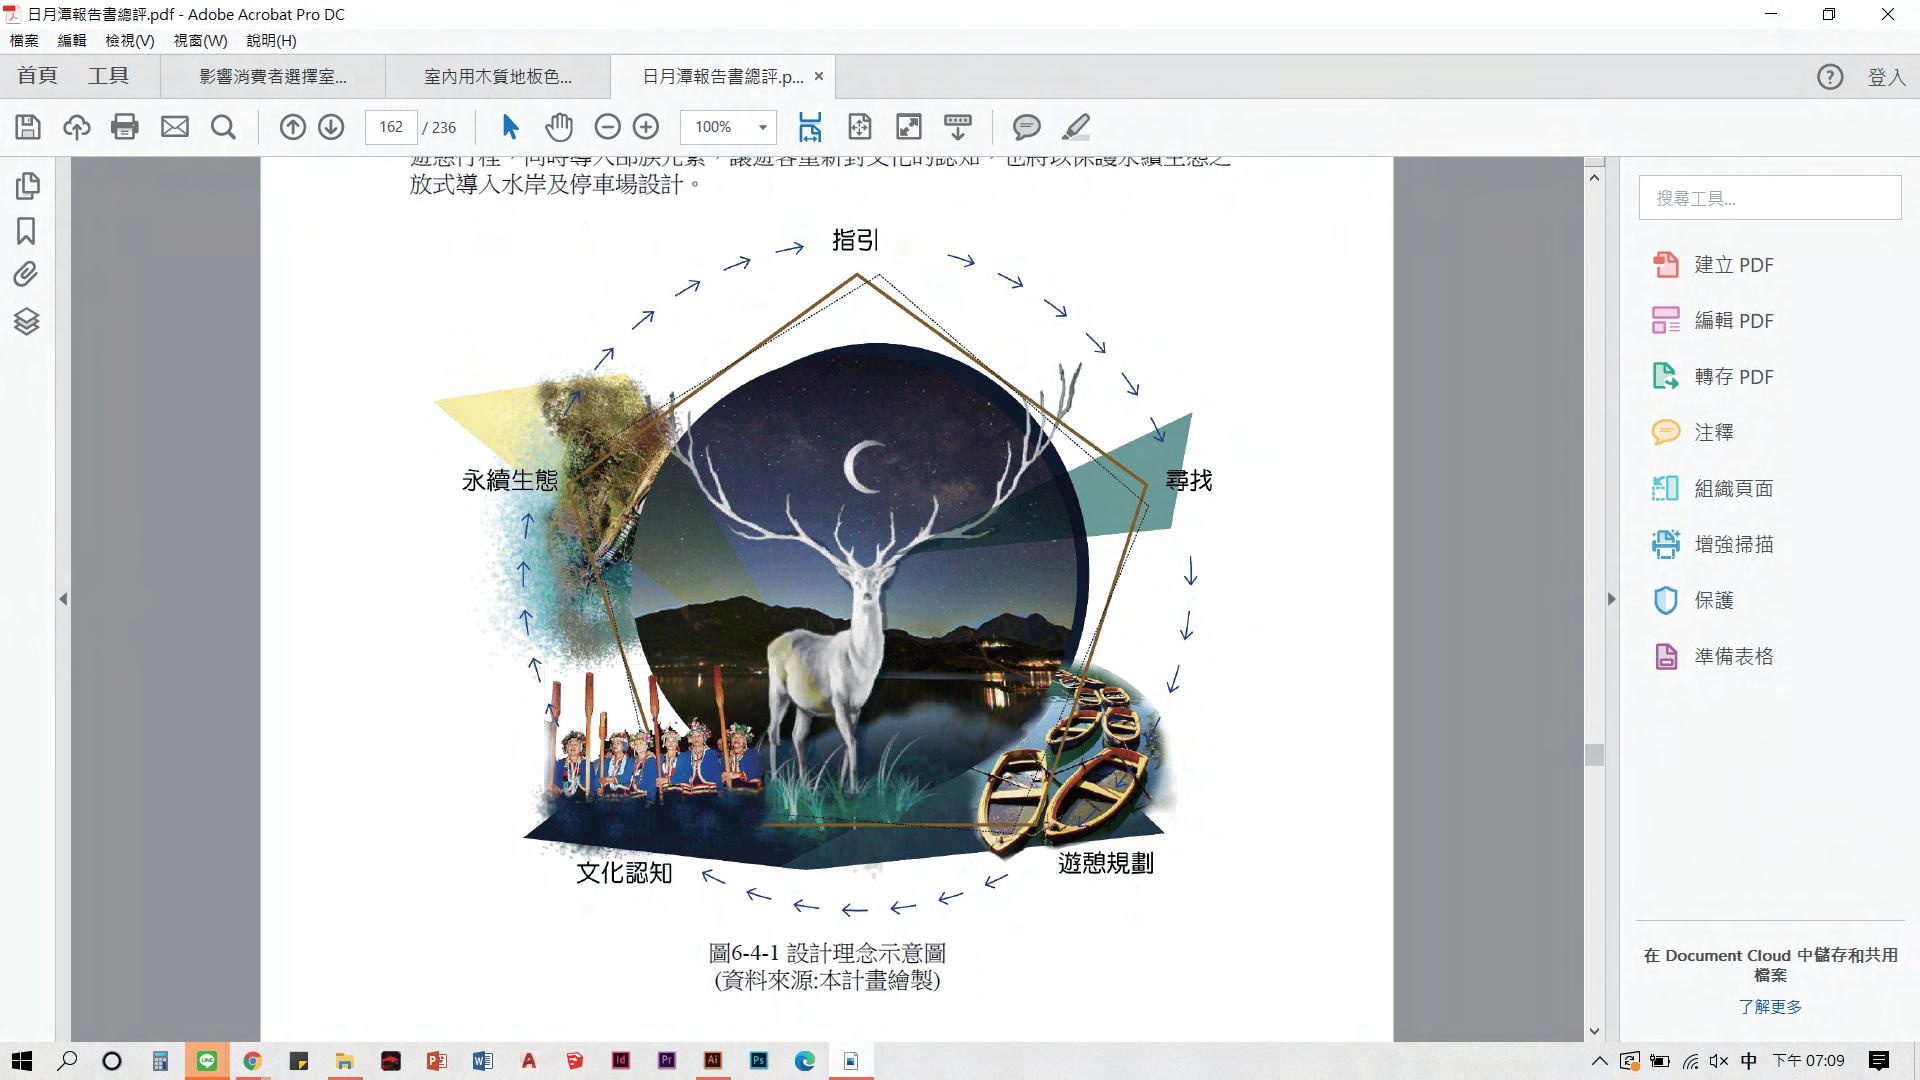Open the 檢視(V) menu
The height and width of the screenshot is (1080, 1920).
pos(130,41)
